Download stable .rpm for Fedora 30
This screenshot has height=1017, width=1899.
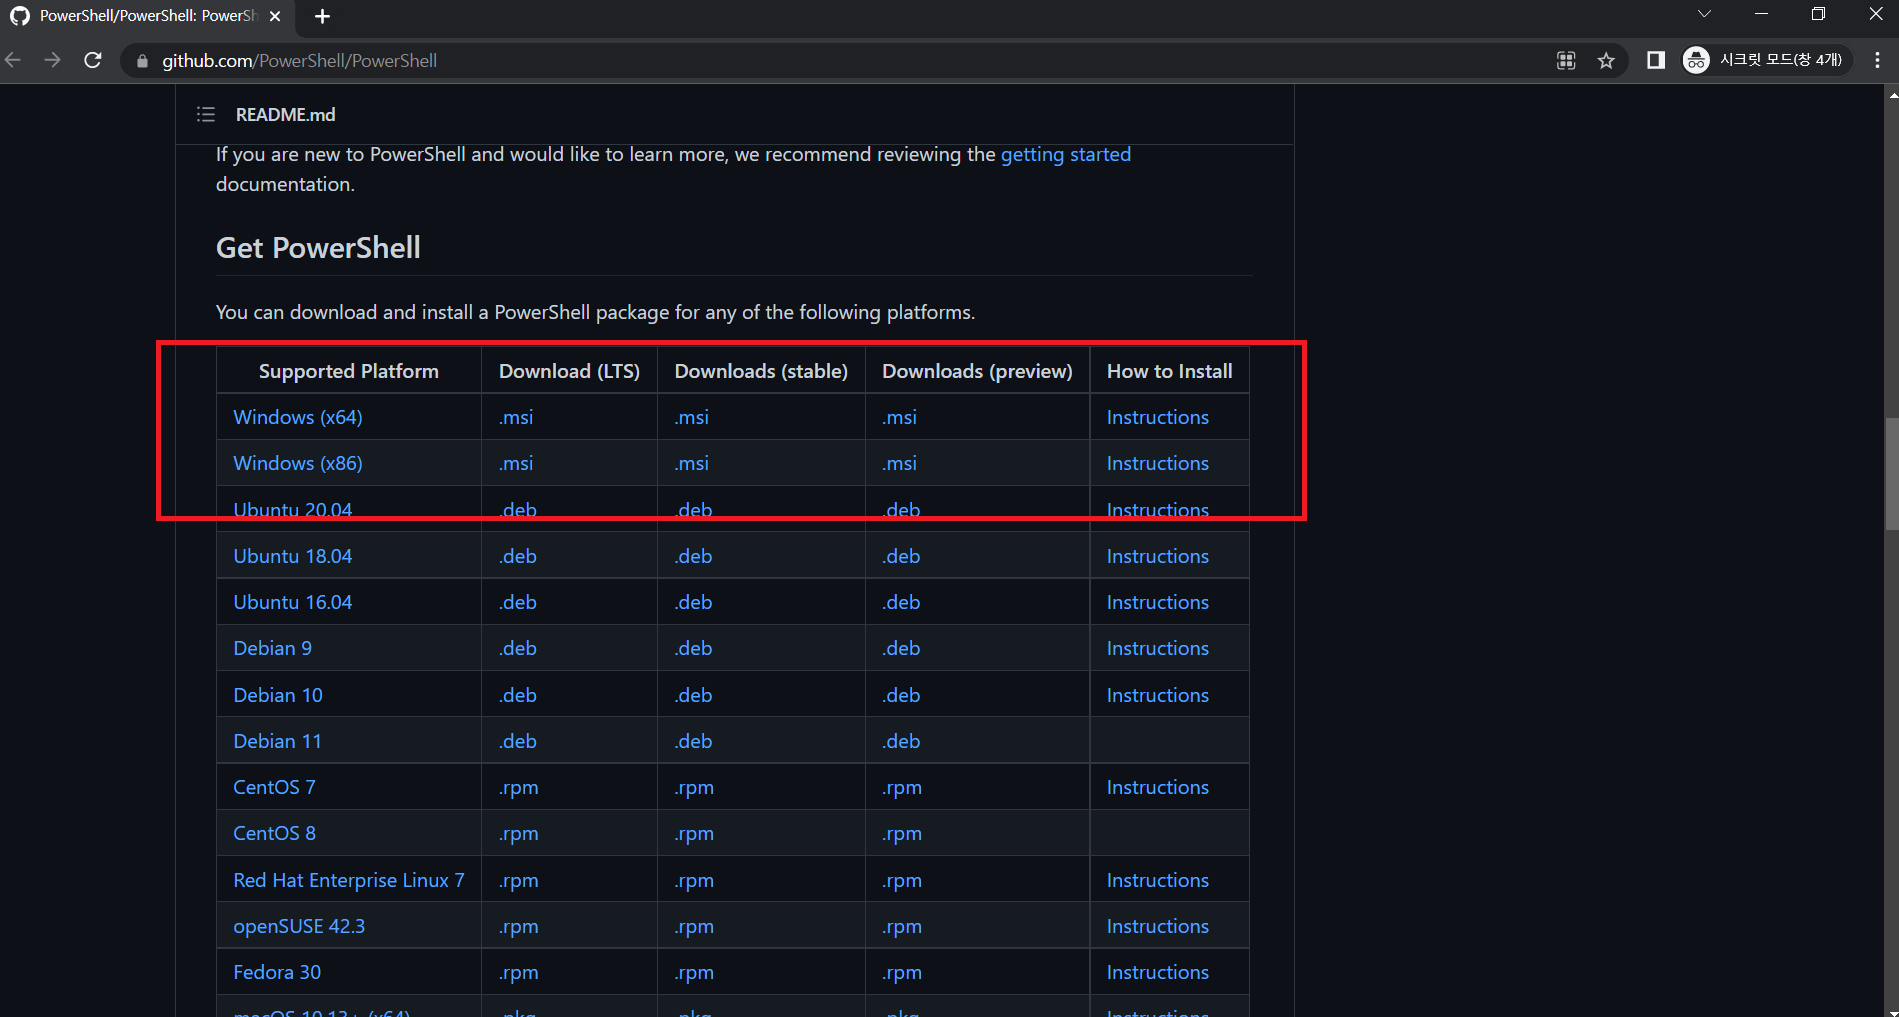point(694,972)
